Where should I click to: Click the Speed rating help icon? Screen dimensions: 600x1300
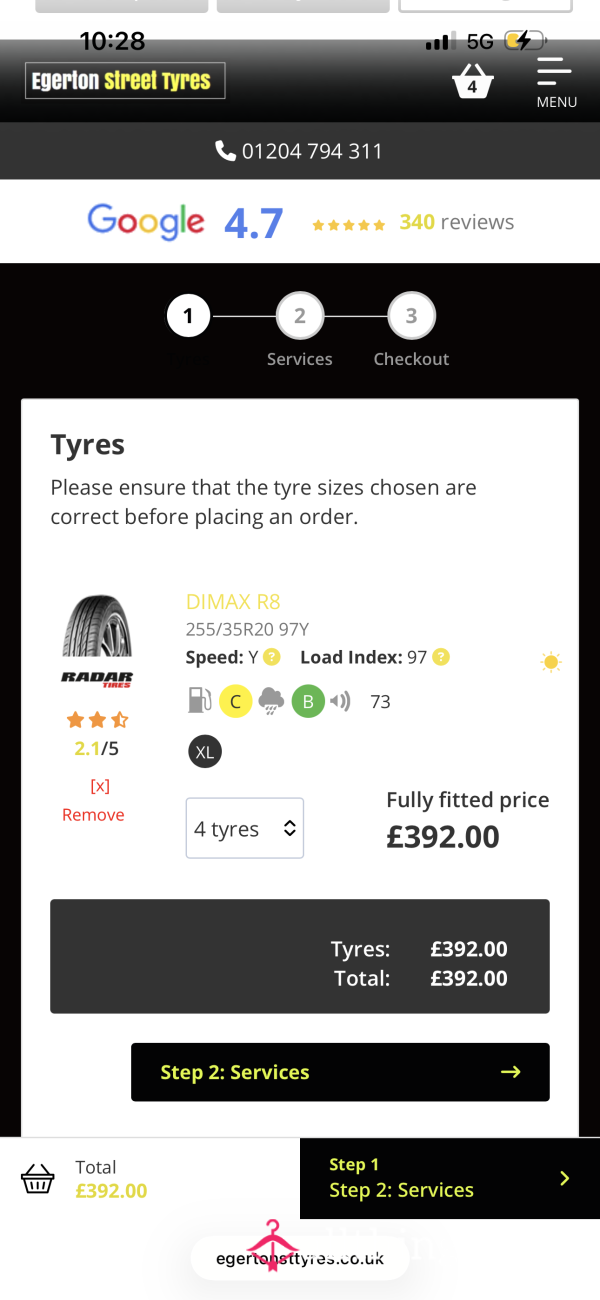click(272, 657)
